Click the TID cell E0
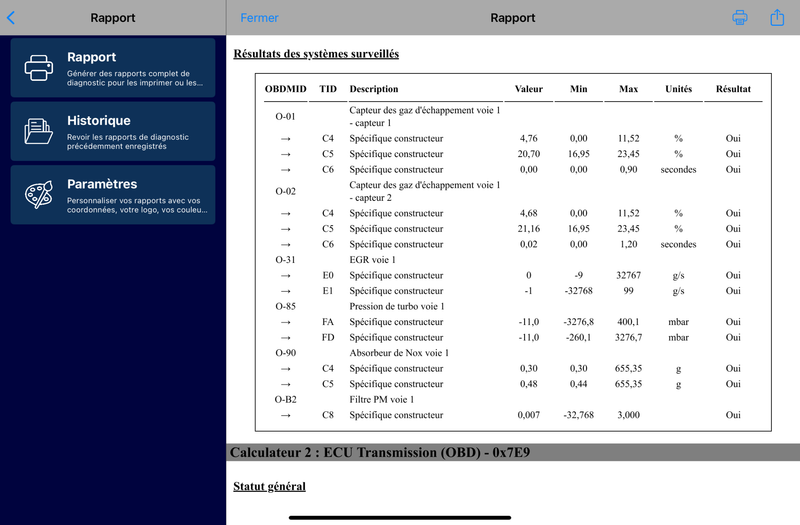Image resolution: width=800 pixels, height=525 pixels. point(328,276)
